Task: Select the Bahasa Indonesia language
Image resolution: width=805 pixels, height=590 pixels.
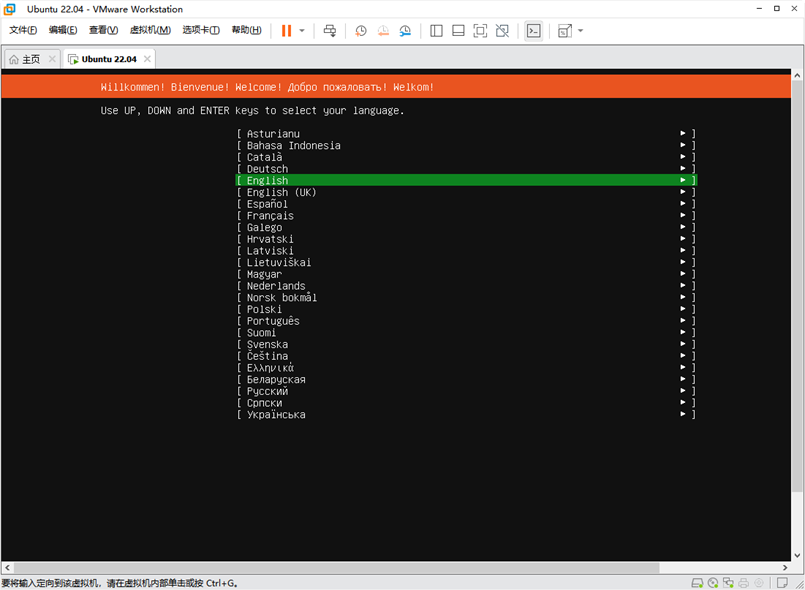Action: pyautogui.click(x=466, y=145)
